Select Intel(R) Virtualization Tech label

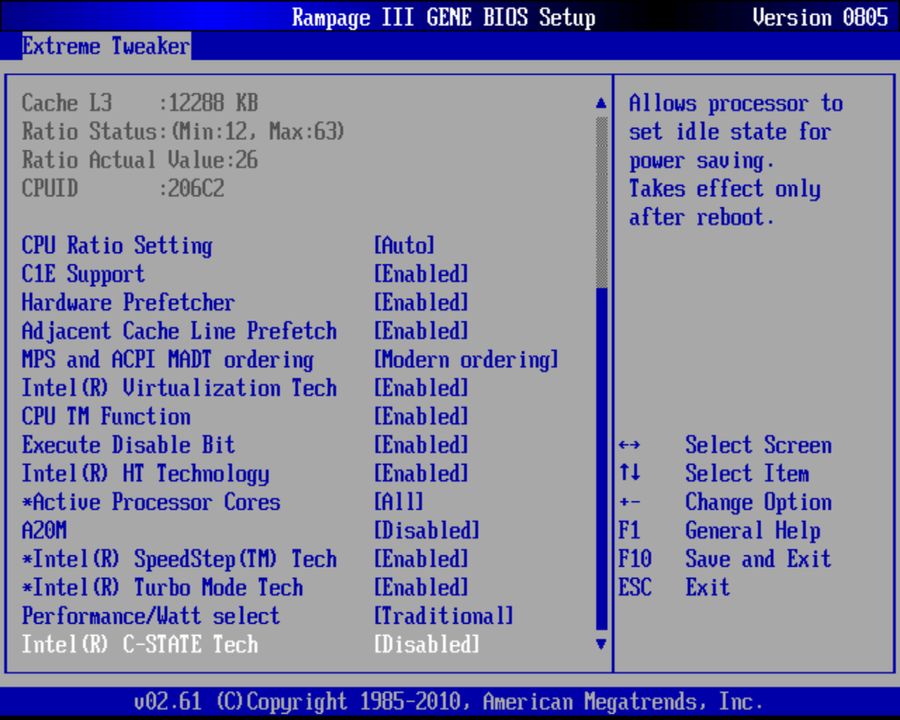click(179, 388)
